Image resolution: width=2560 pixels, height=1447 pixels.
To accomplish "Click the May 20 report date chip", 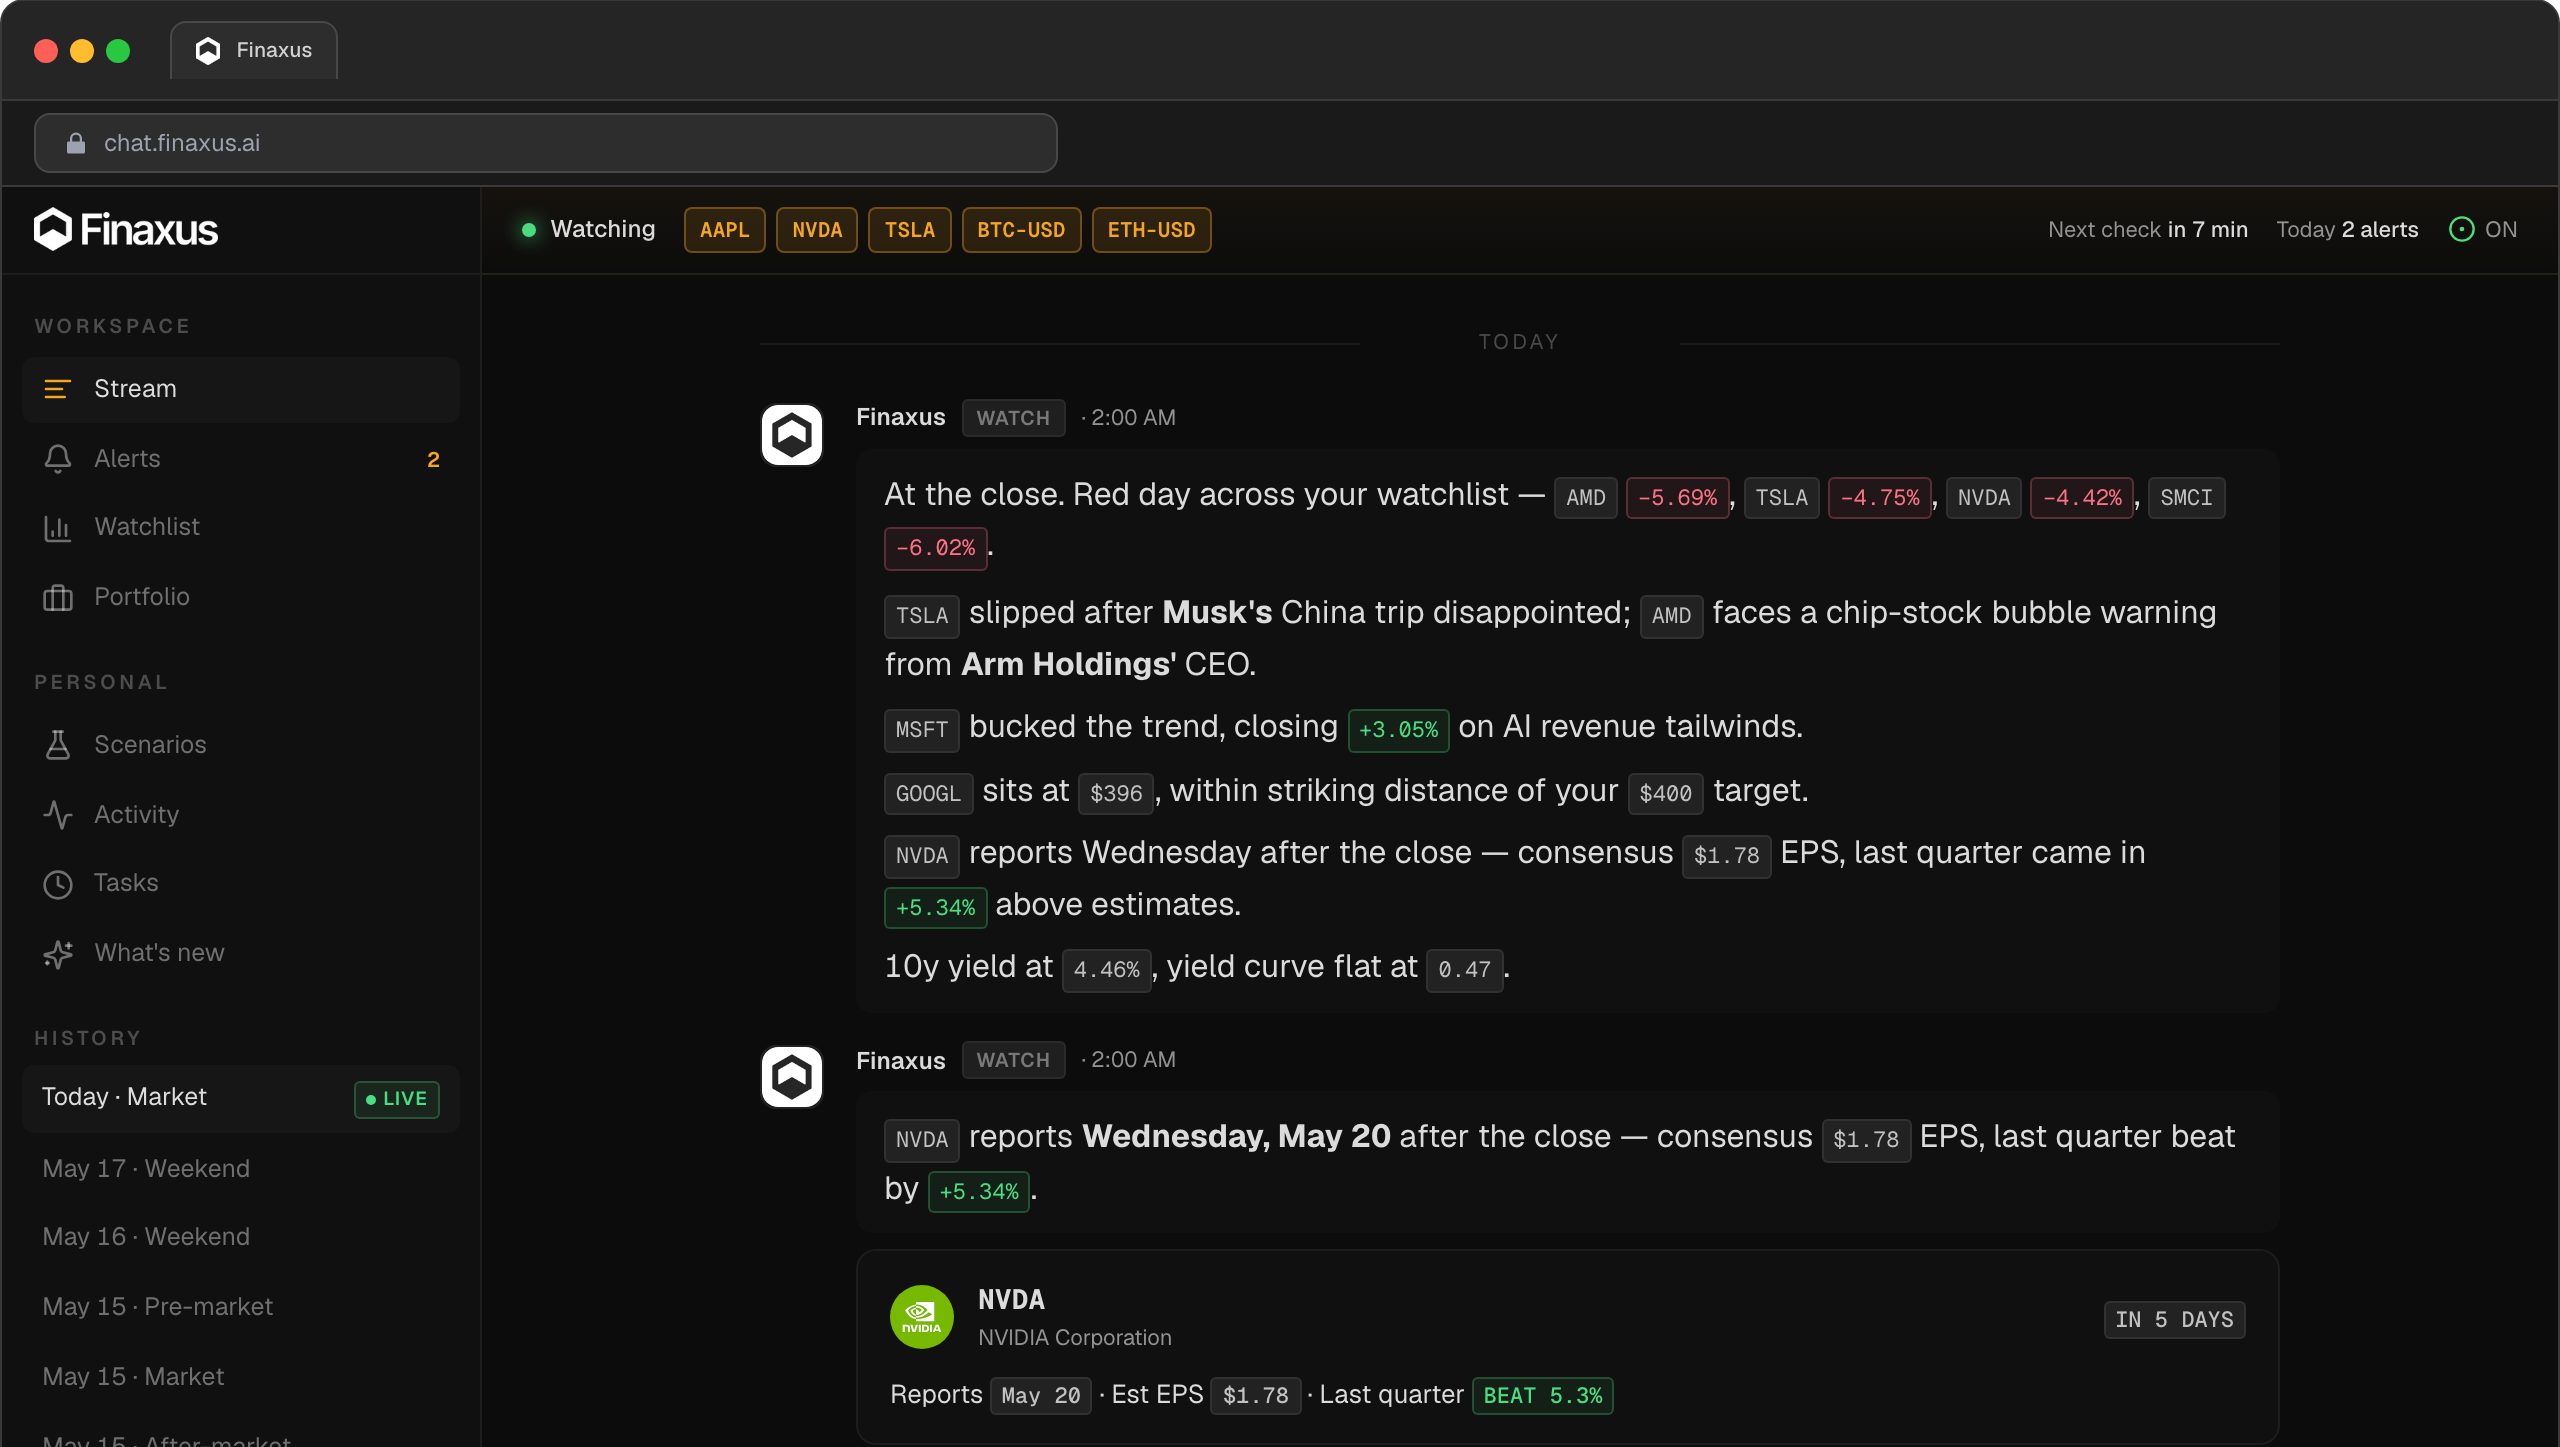I will click(x=1040, y=1396).
